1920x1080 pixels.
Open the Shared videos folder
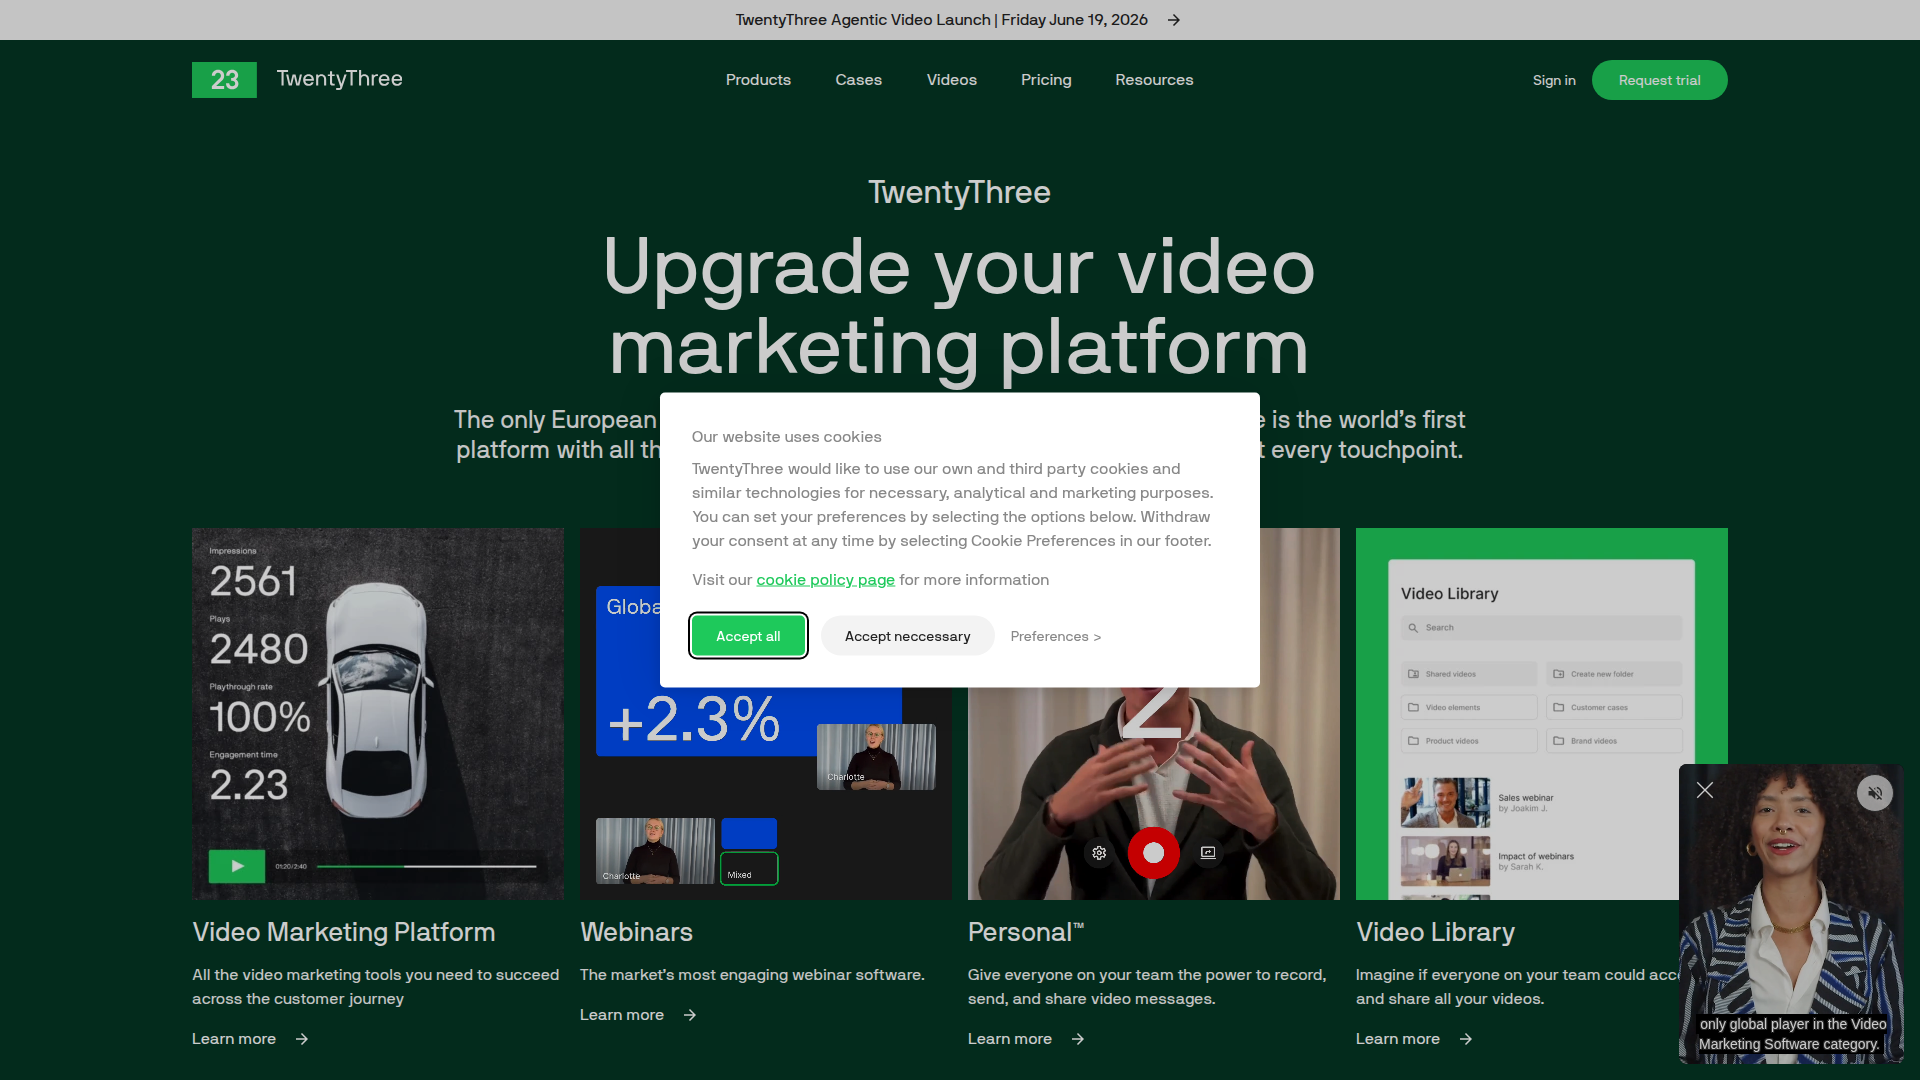point(1469,674)
